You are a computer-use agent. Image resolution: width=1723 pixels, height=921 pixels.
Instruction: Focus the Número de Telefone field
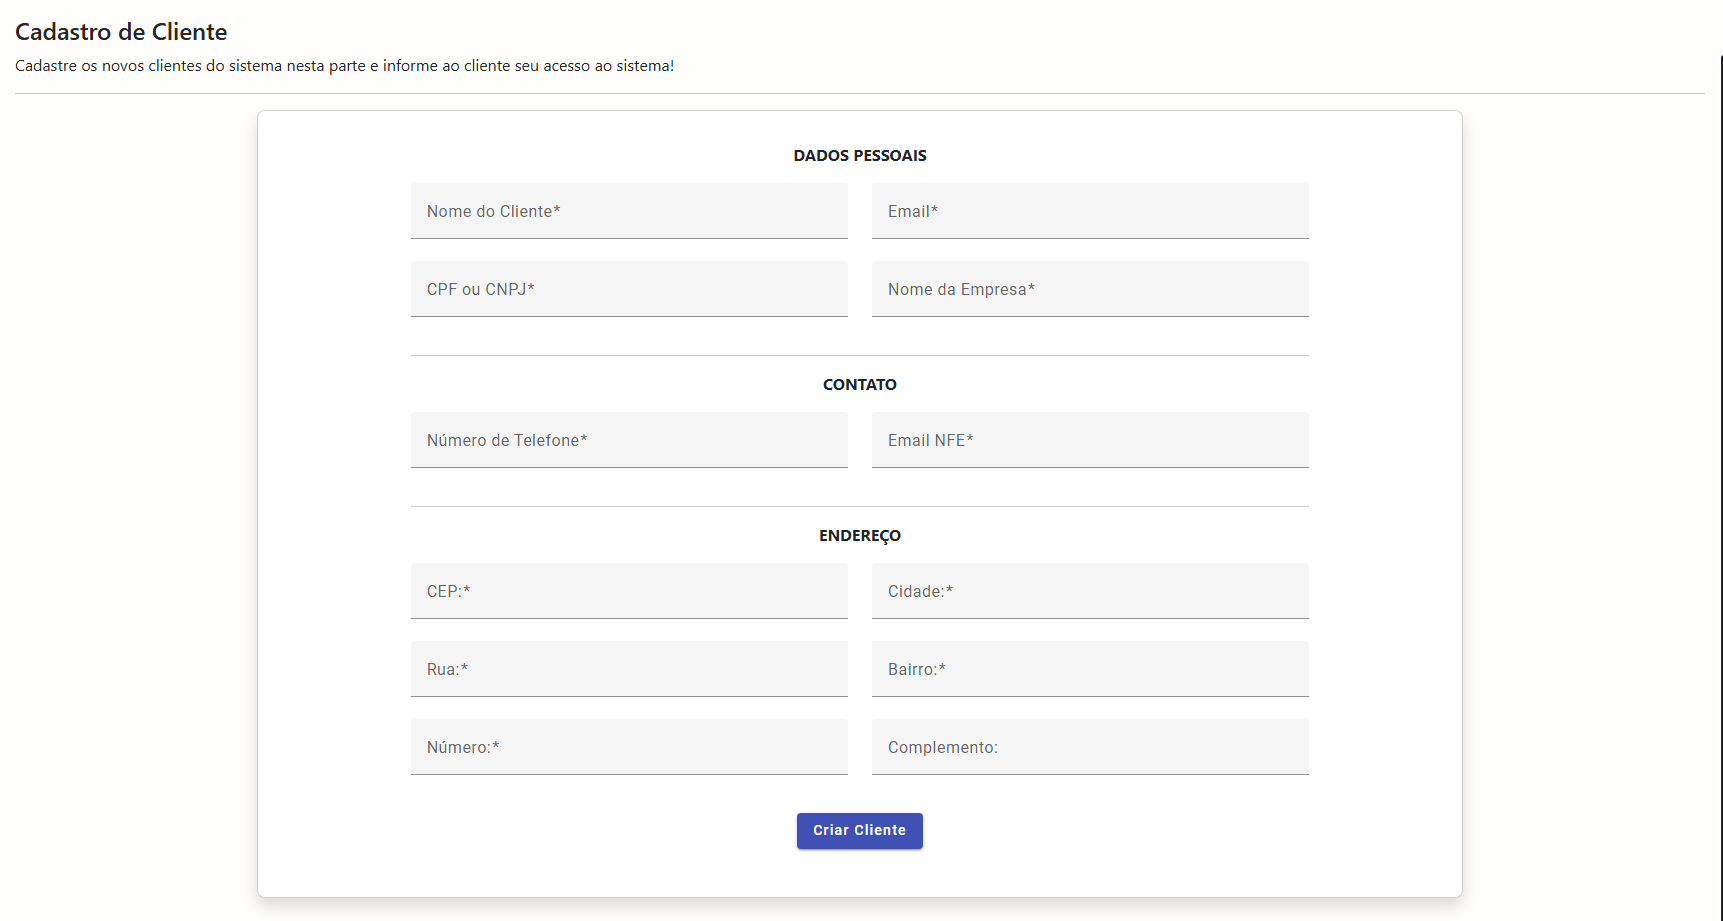pos(629,440)
